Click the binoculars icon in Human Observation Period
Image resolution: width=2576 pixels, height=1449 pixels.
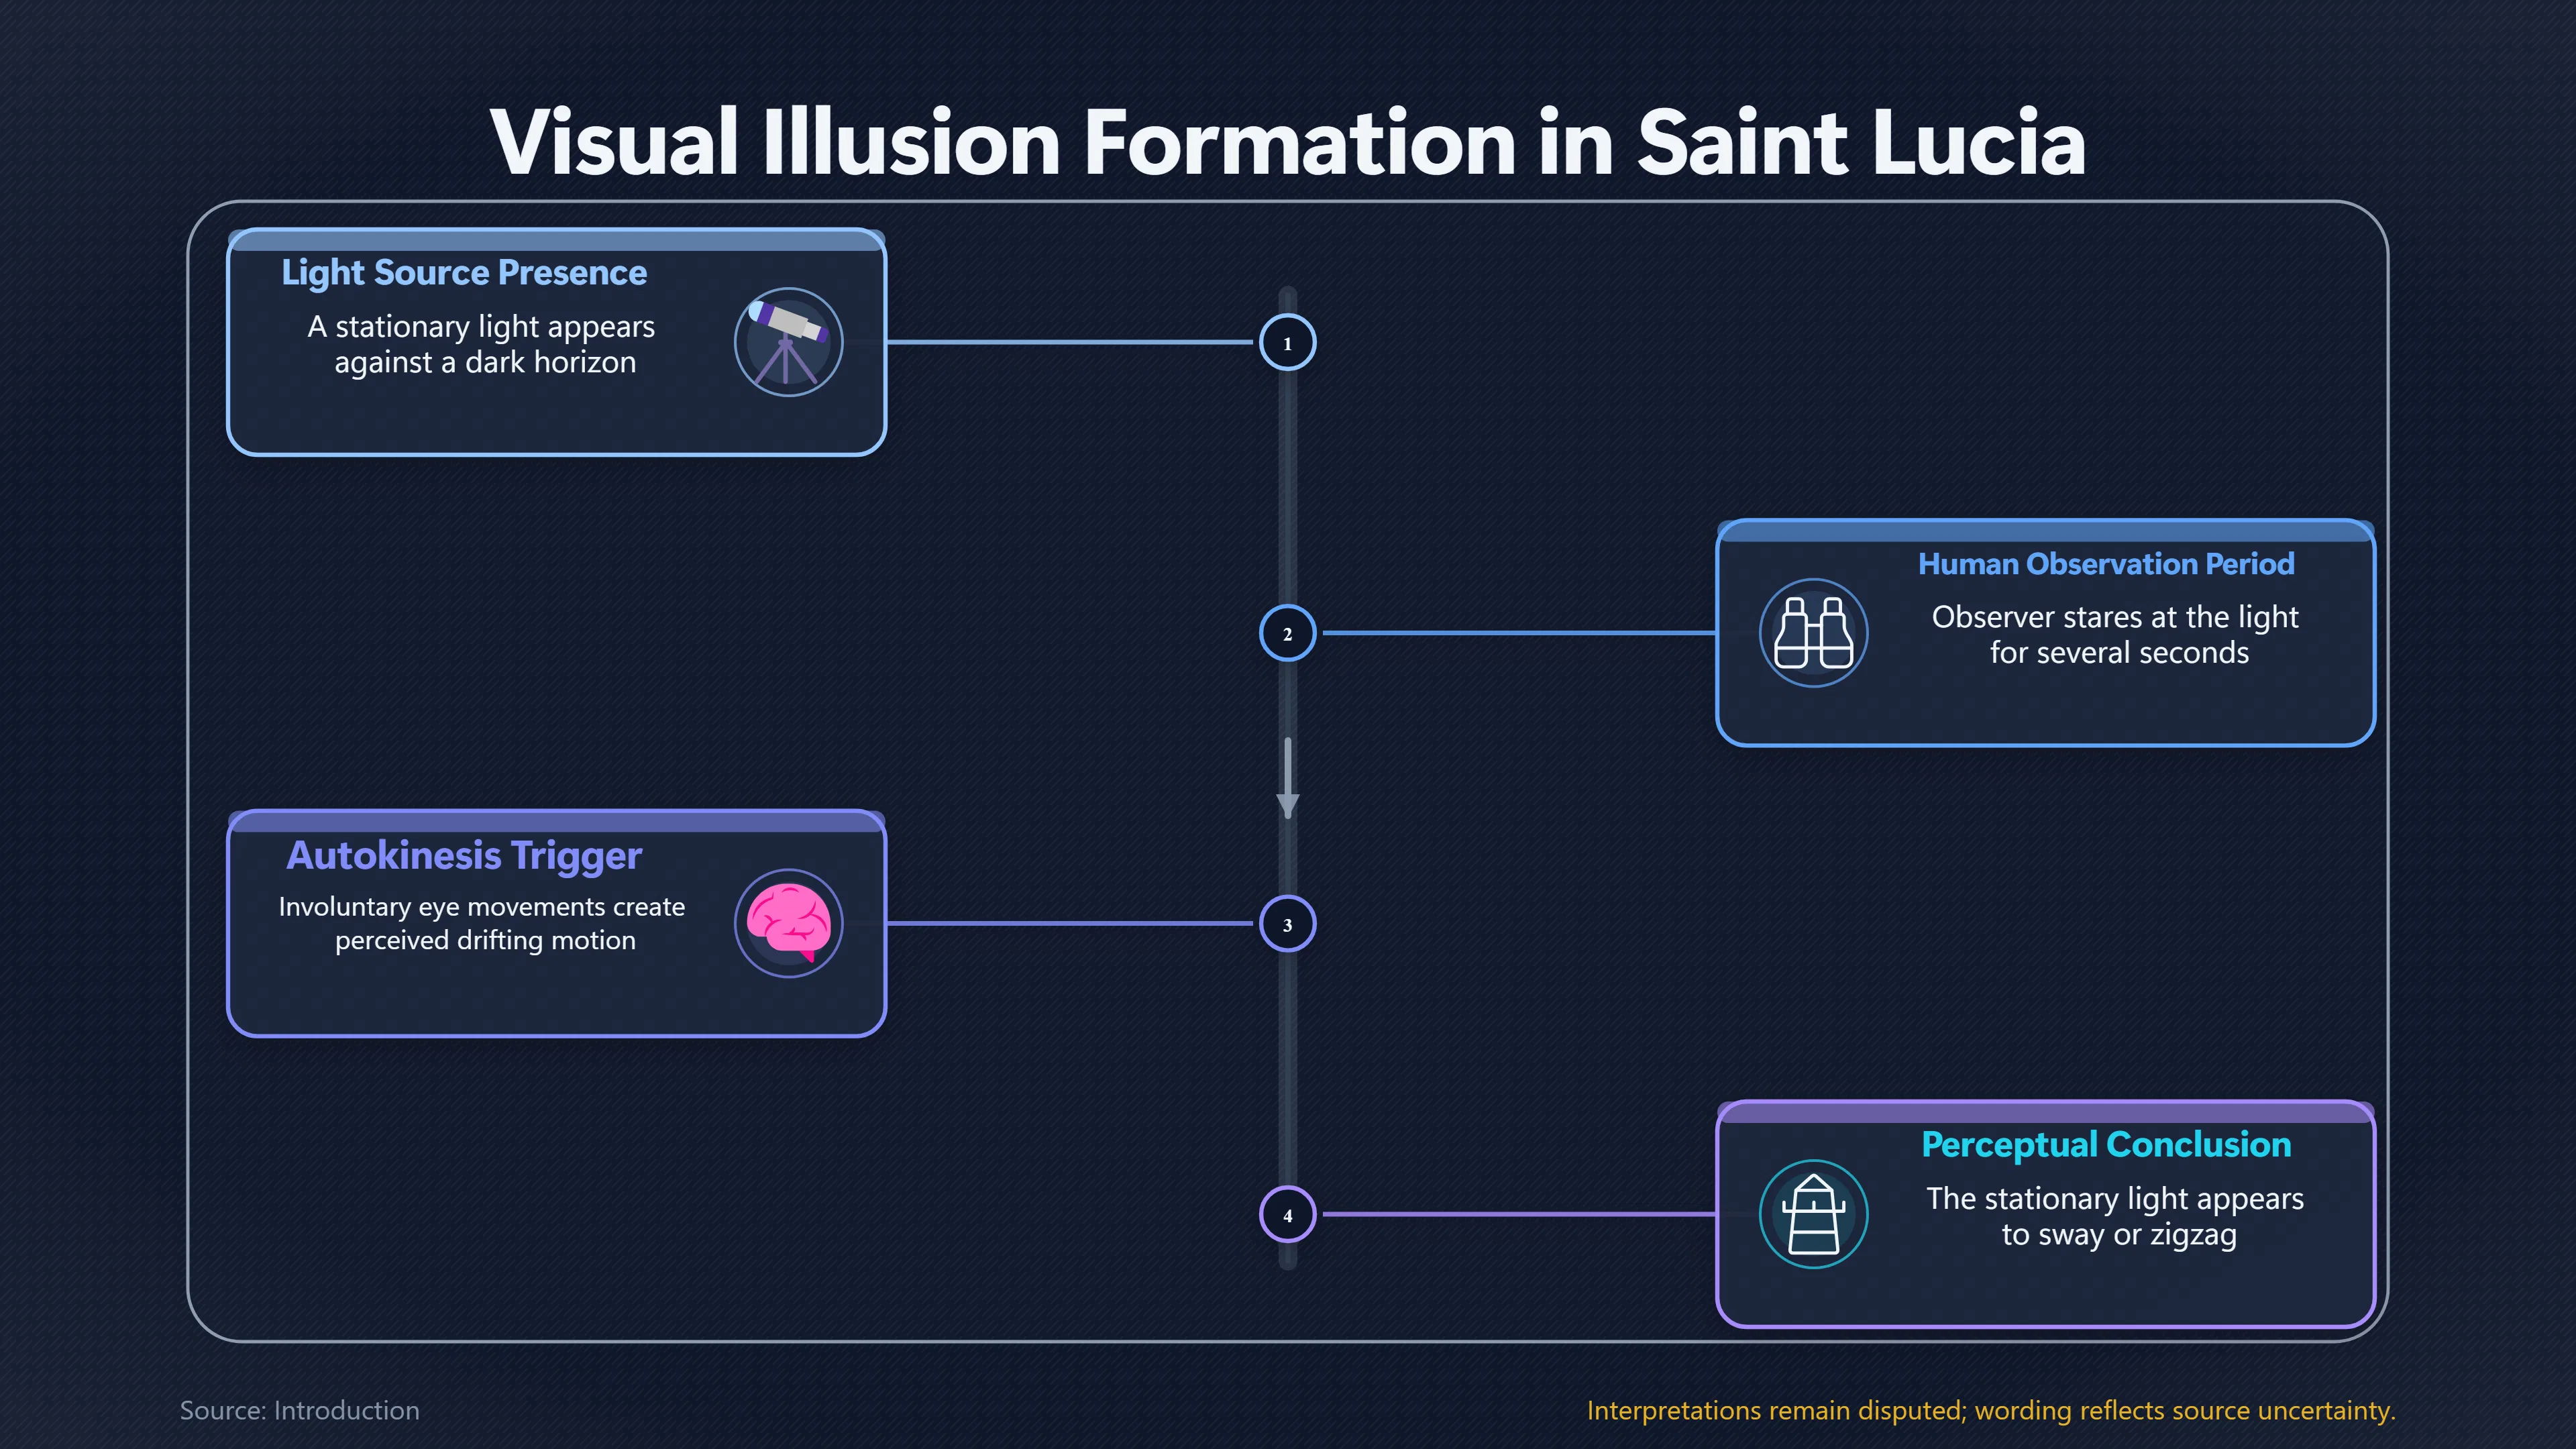coord(1813,633)
